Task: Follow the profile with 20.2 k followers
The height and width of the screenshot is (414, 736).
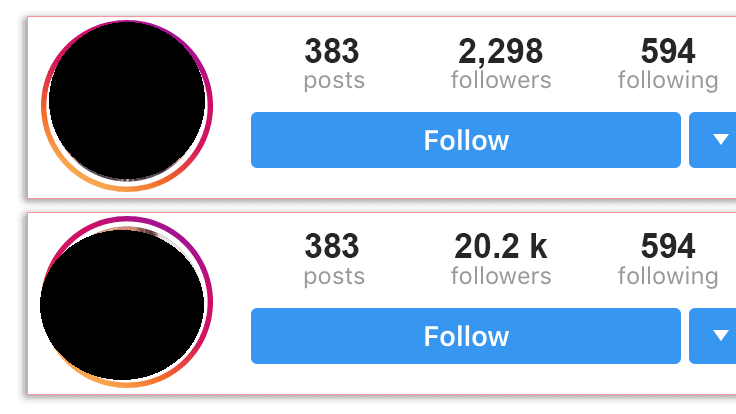Action: 466,336
